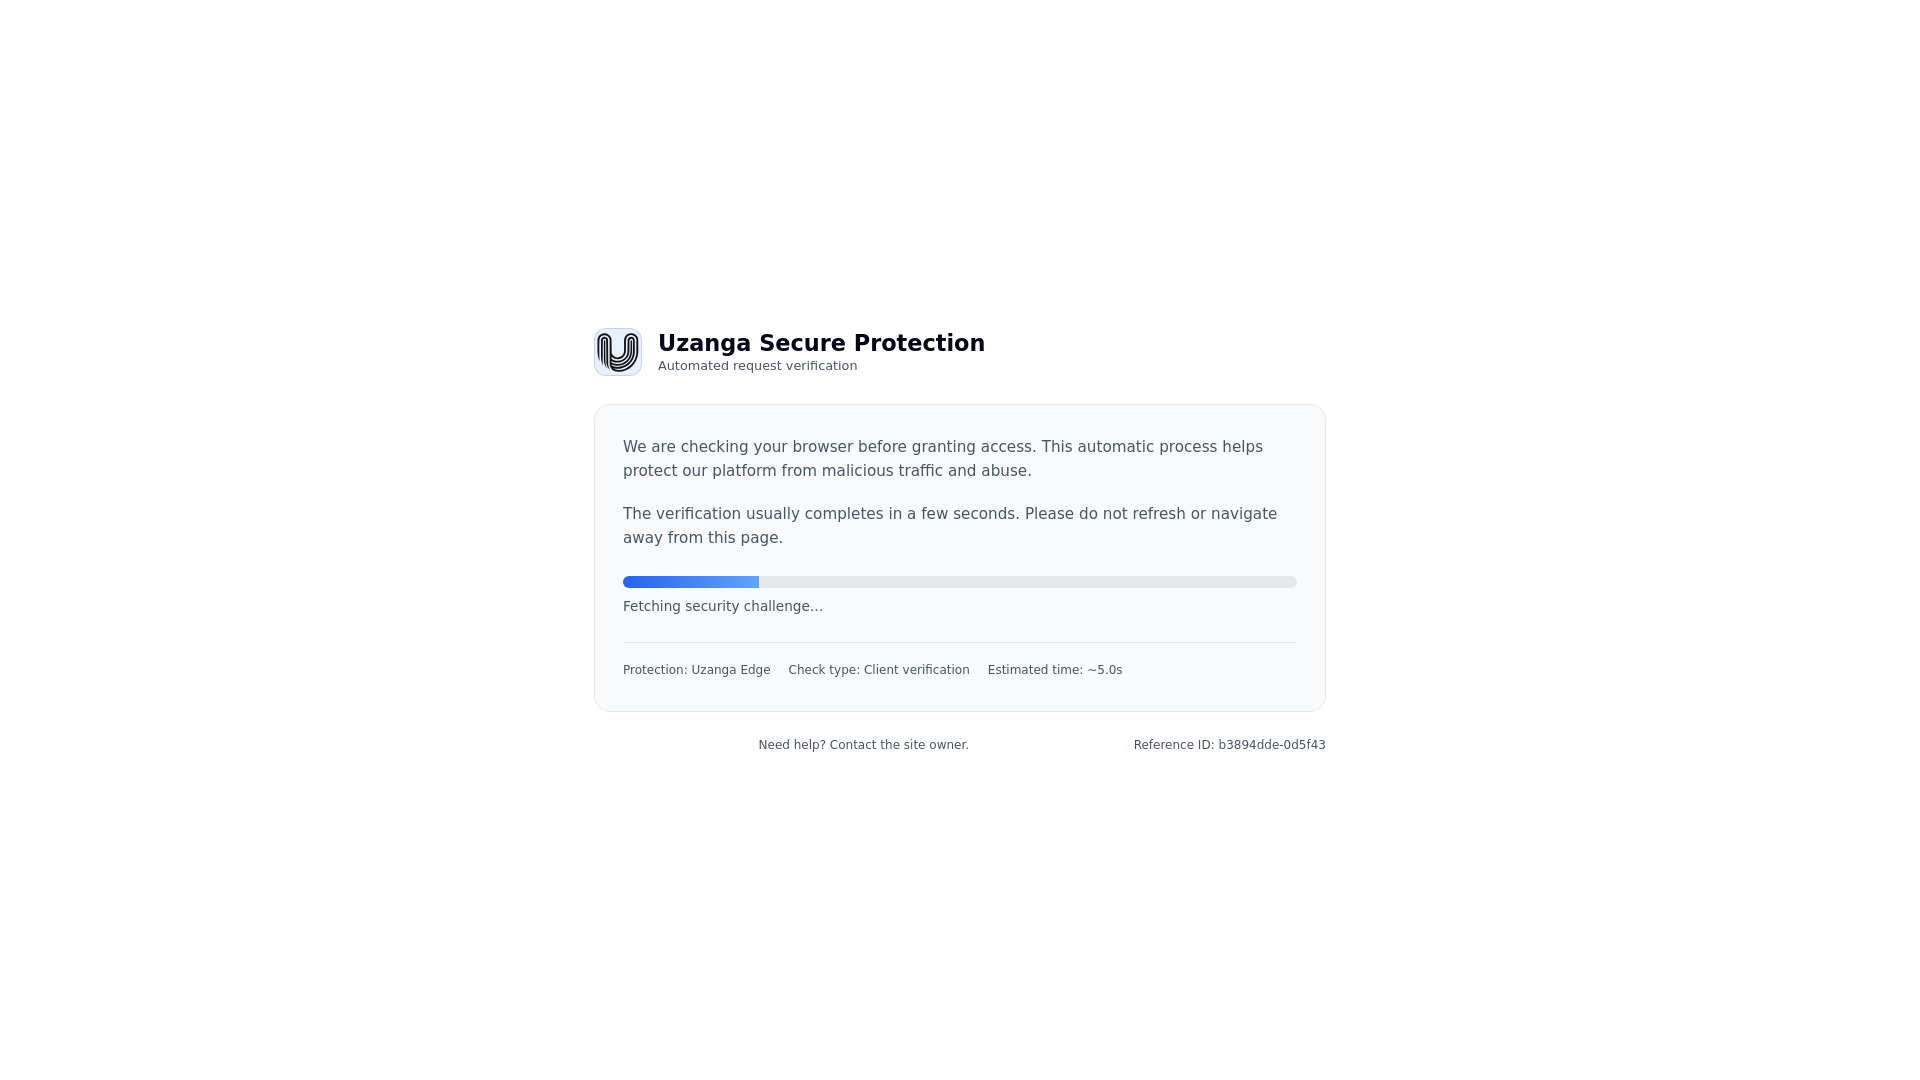
Task: Click the 'Client verification' value text
Action: (x=917, y=670)
